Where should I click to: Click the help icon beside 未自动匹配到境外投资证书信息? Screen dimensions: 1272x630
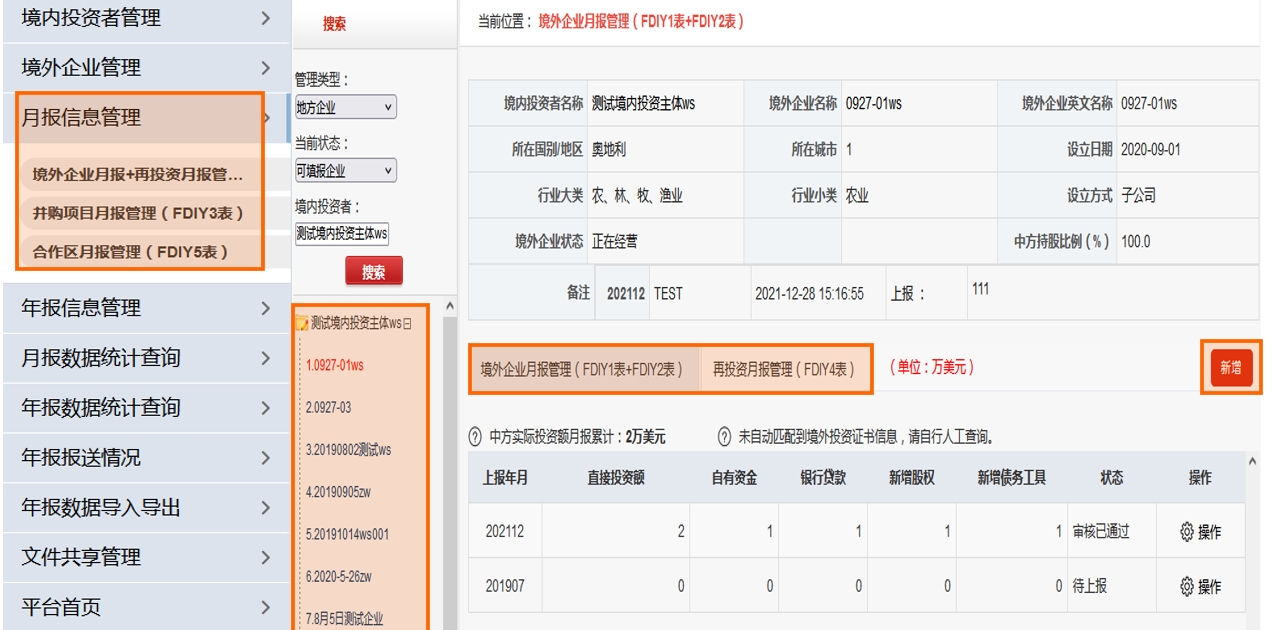[x=725, y=437]
